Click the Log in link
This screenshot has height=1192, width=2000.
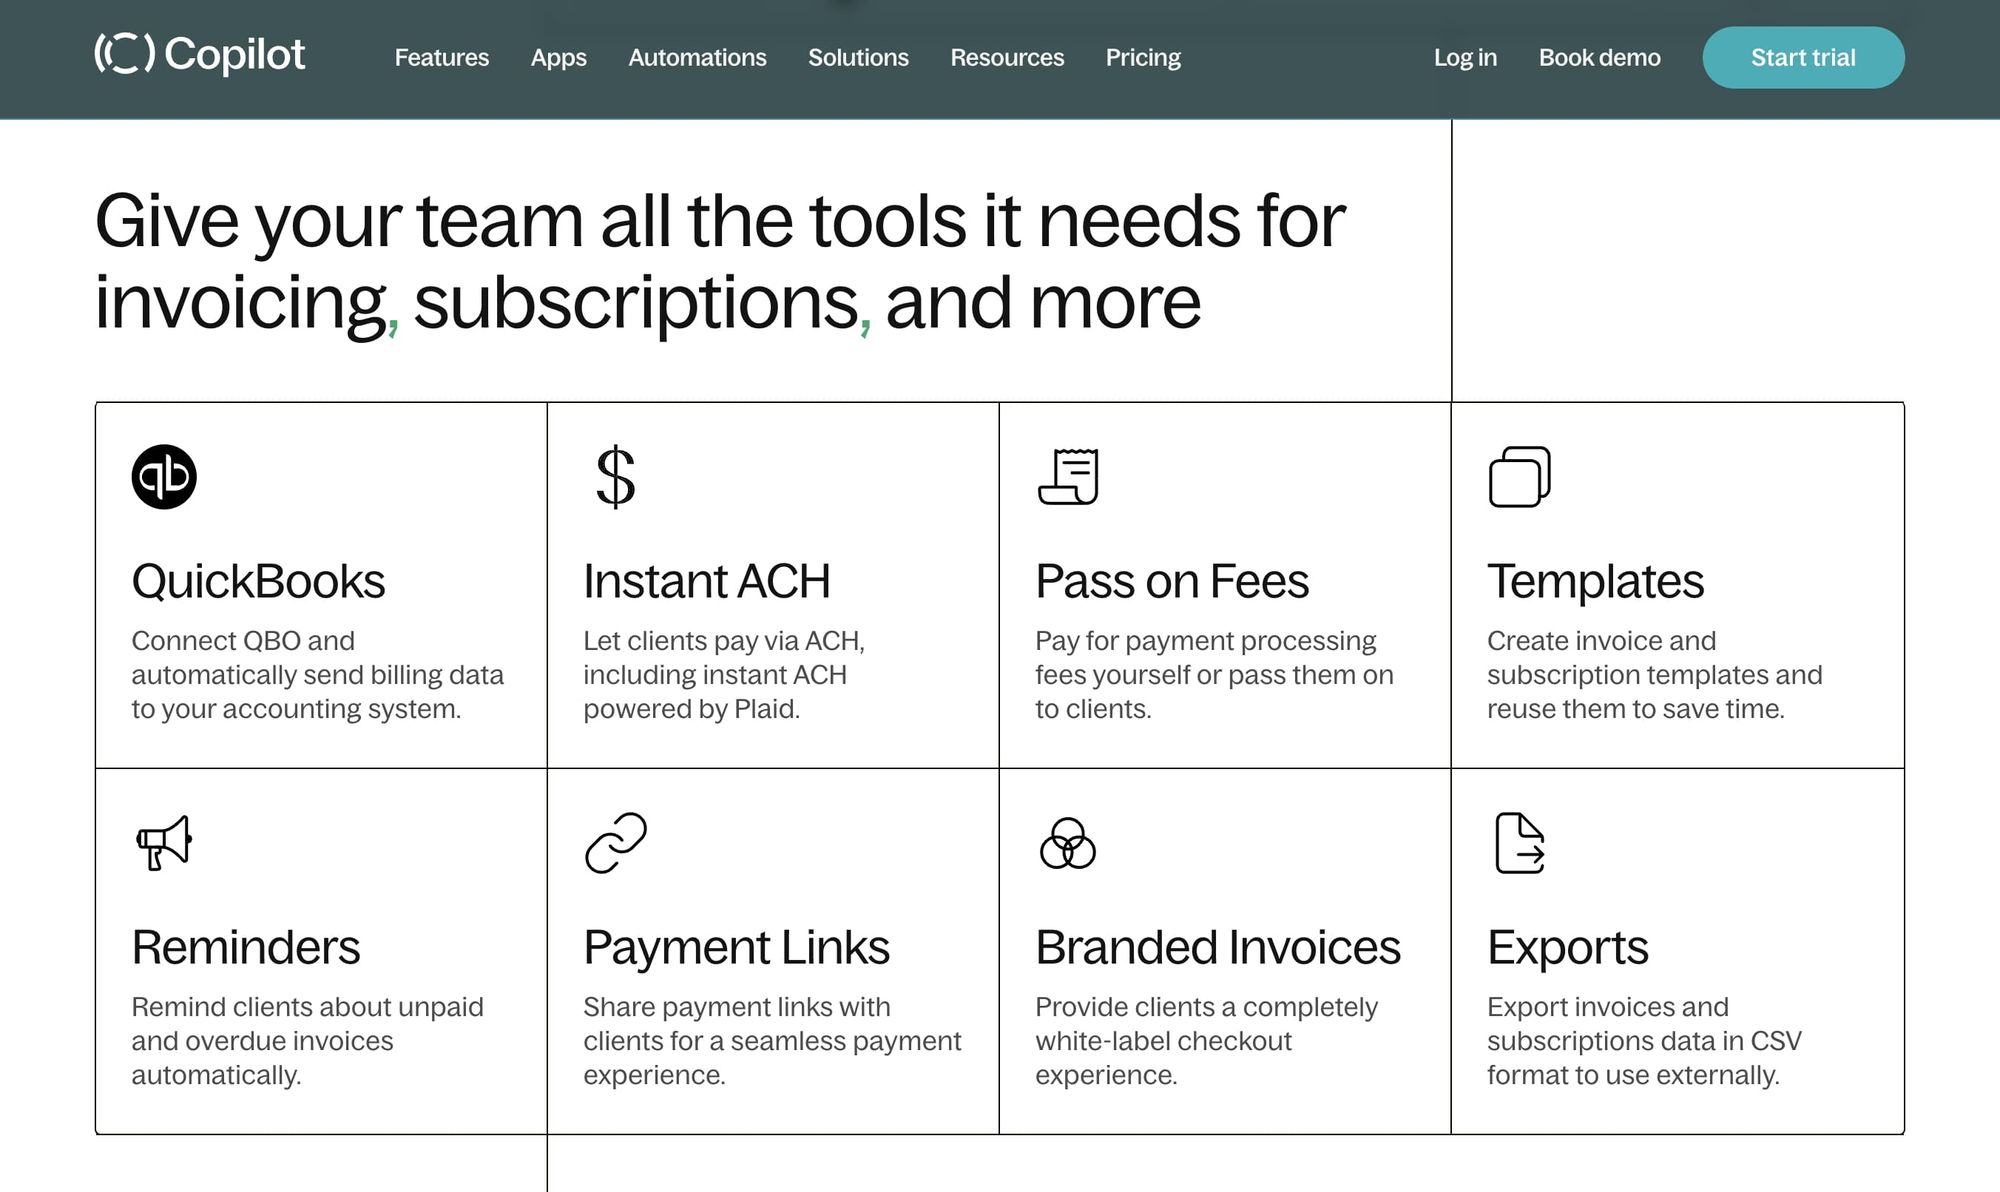coord(1465,58)
